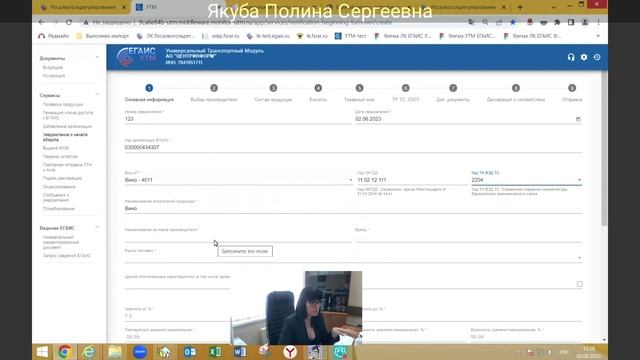The image size is (640, 360).
Task: Open the lk.fsrar.ru bookmark
Action: pos(312,36)
